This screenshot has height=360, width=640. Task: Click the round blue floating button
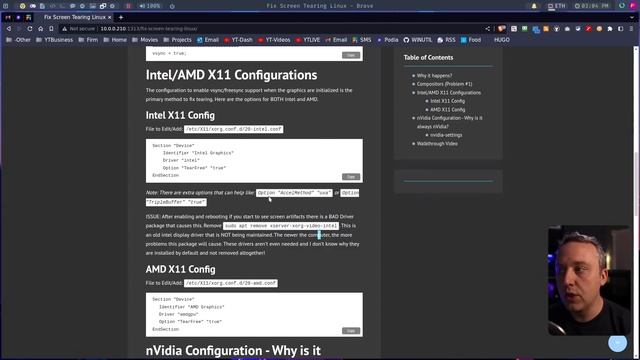click(618, 343)
